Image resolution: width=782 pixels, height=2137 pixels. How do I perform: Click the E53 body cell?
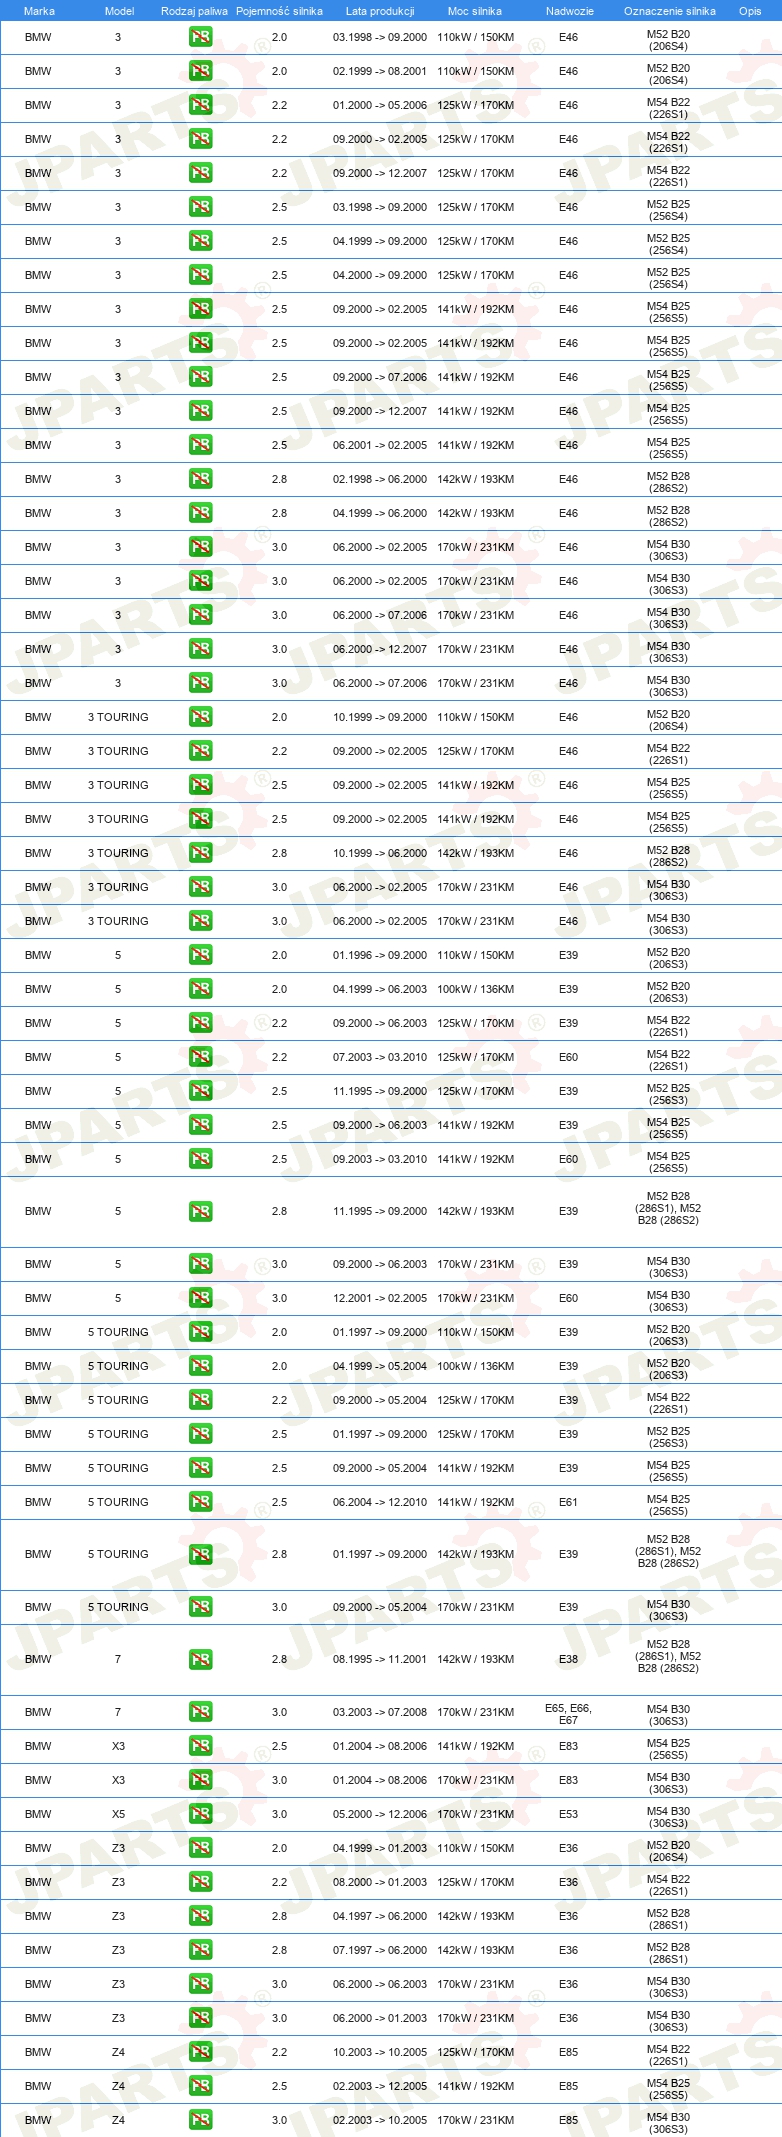coord(569,1814)
